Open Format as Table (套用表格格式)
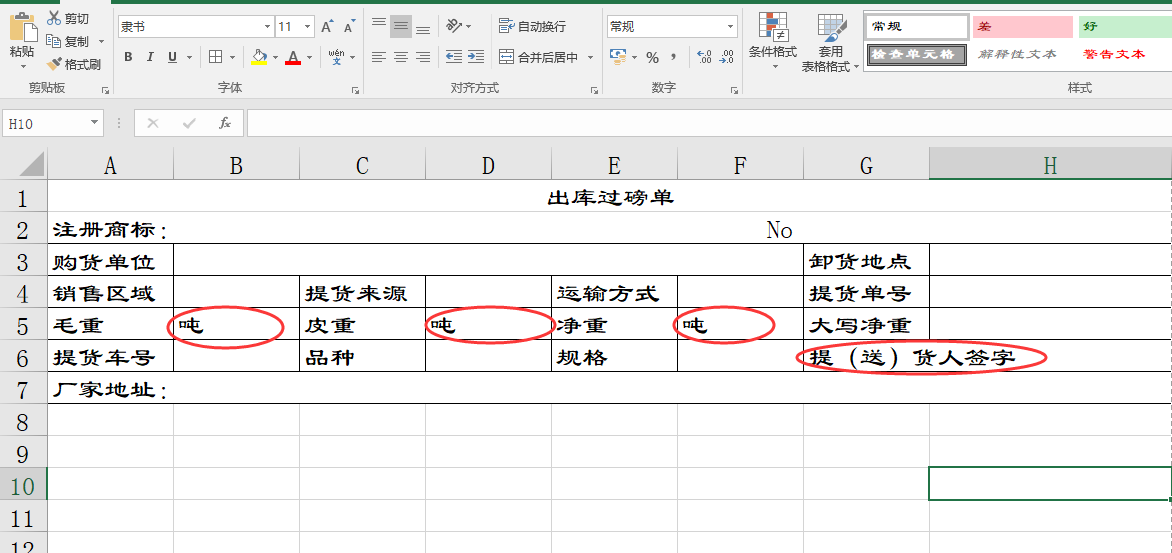The image size is (1172, 553). pyautogui.click(x=831, y=43)
